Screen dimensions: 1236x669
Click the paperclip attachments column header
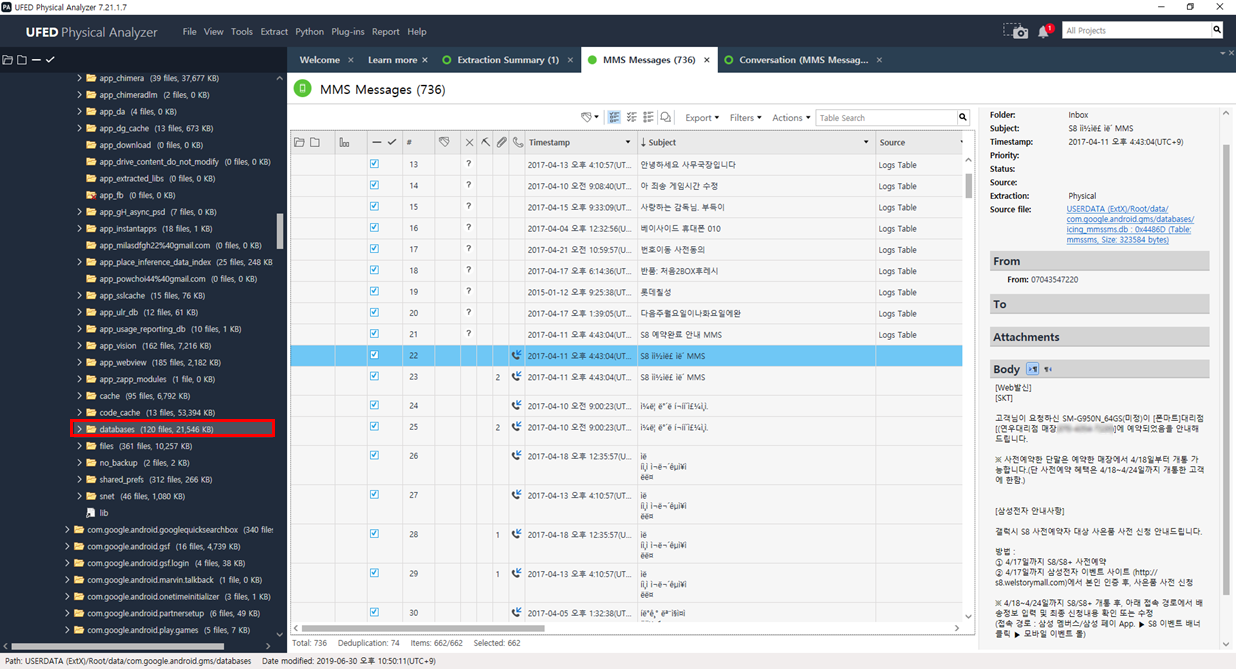(x=502, y=143)
